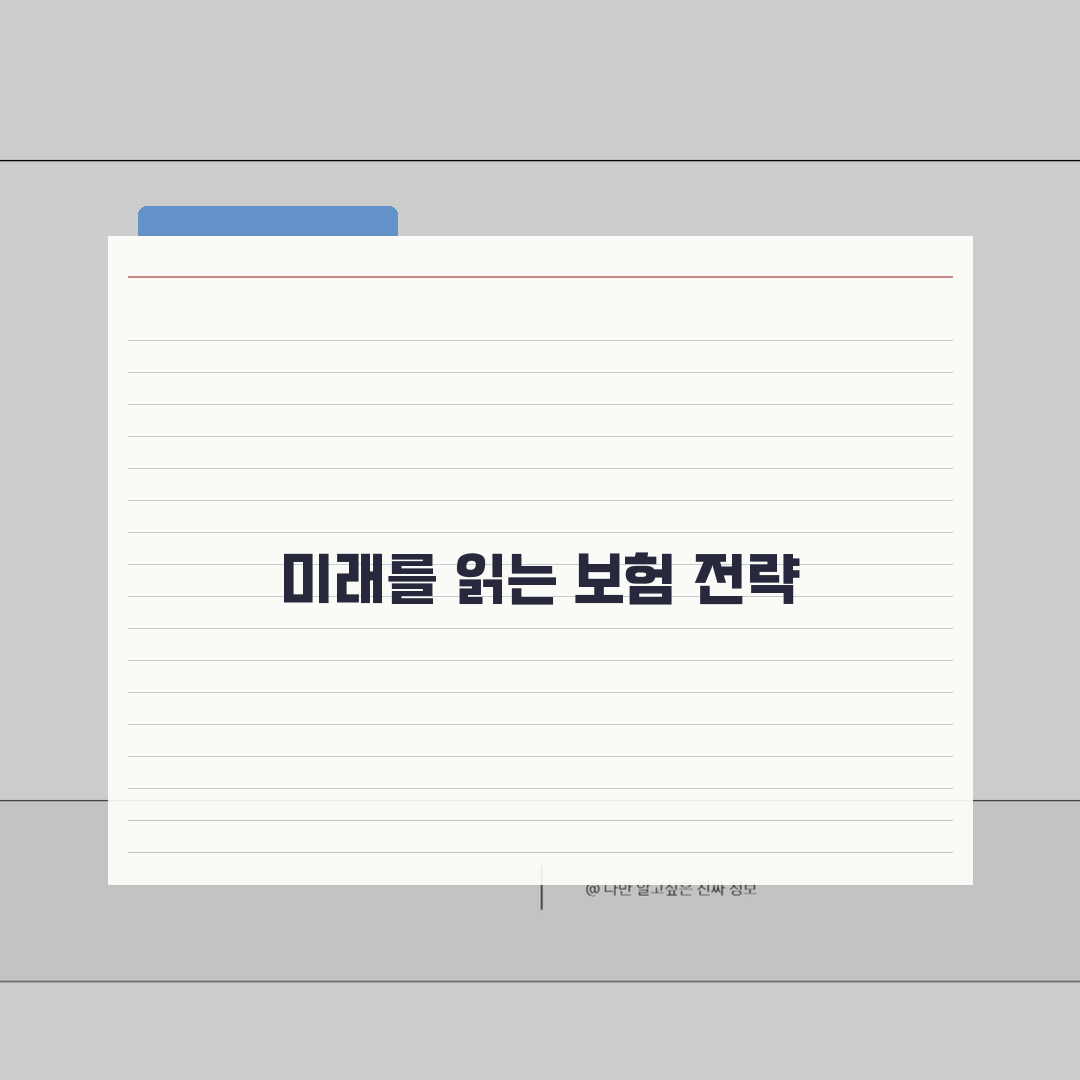Click the title text "미래를 읽는 보험 전략"
The image size is (1080, 1080).
pyautogui.click(x=541, y=579)
